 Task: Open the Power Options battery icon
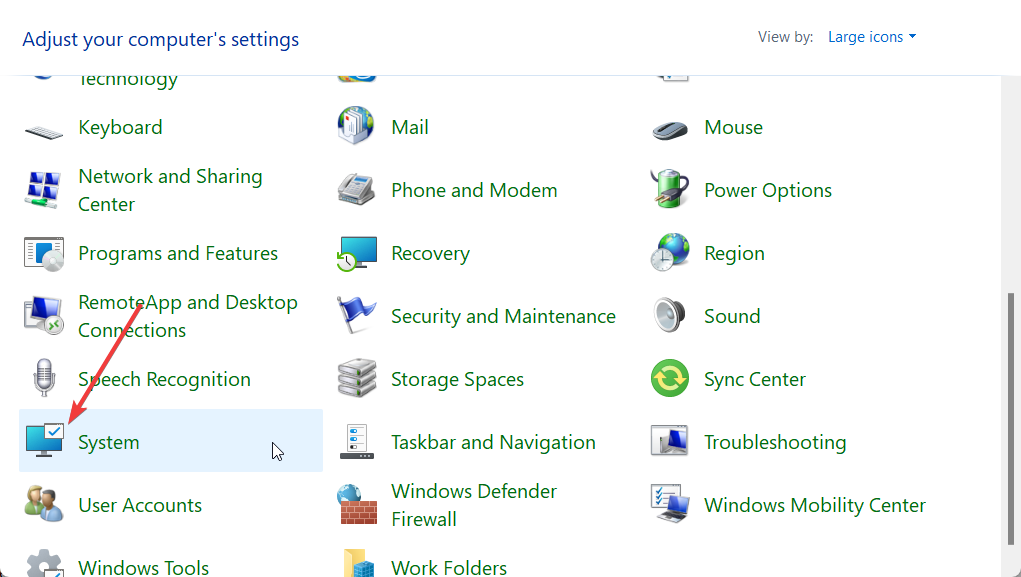669,190
